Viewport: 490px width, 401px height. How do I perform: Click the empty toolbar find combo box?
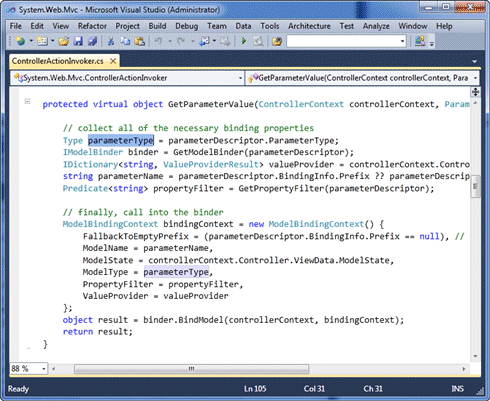coord(347,41)
